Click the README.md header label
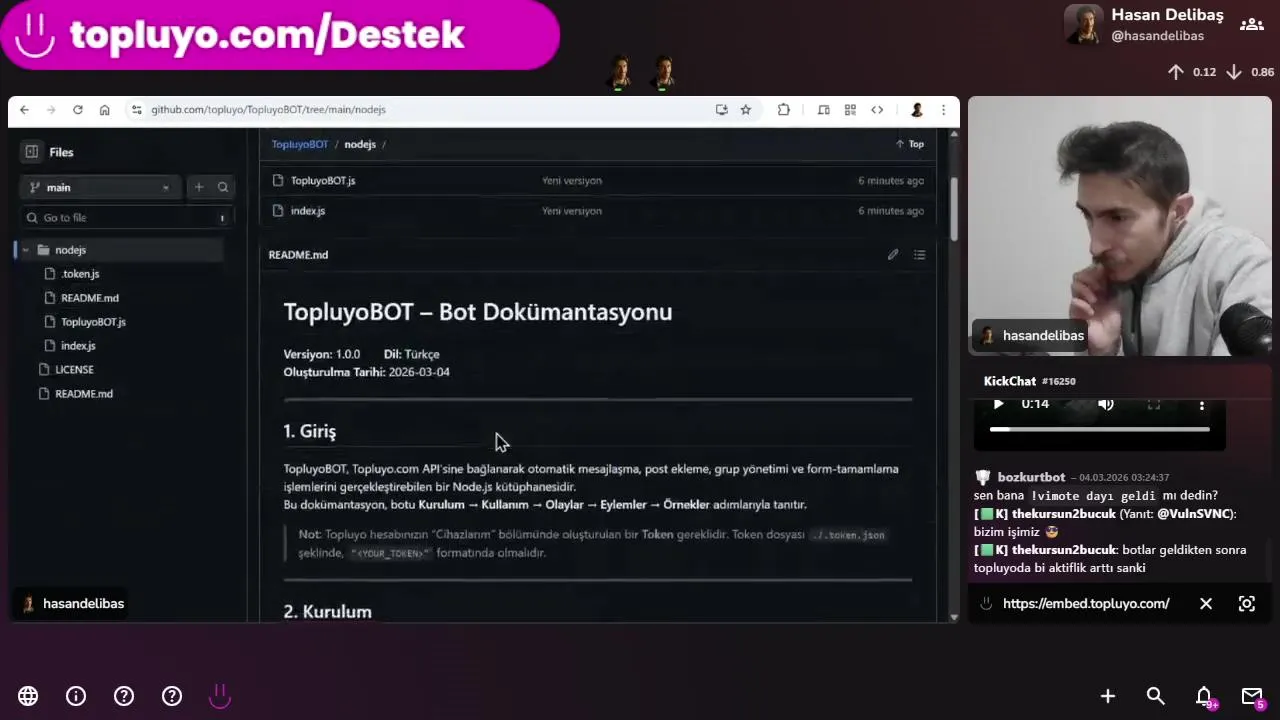This screenshot has width=1280, height=720. click(298, 255)
